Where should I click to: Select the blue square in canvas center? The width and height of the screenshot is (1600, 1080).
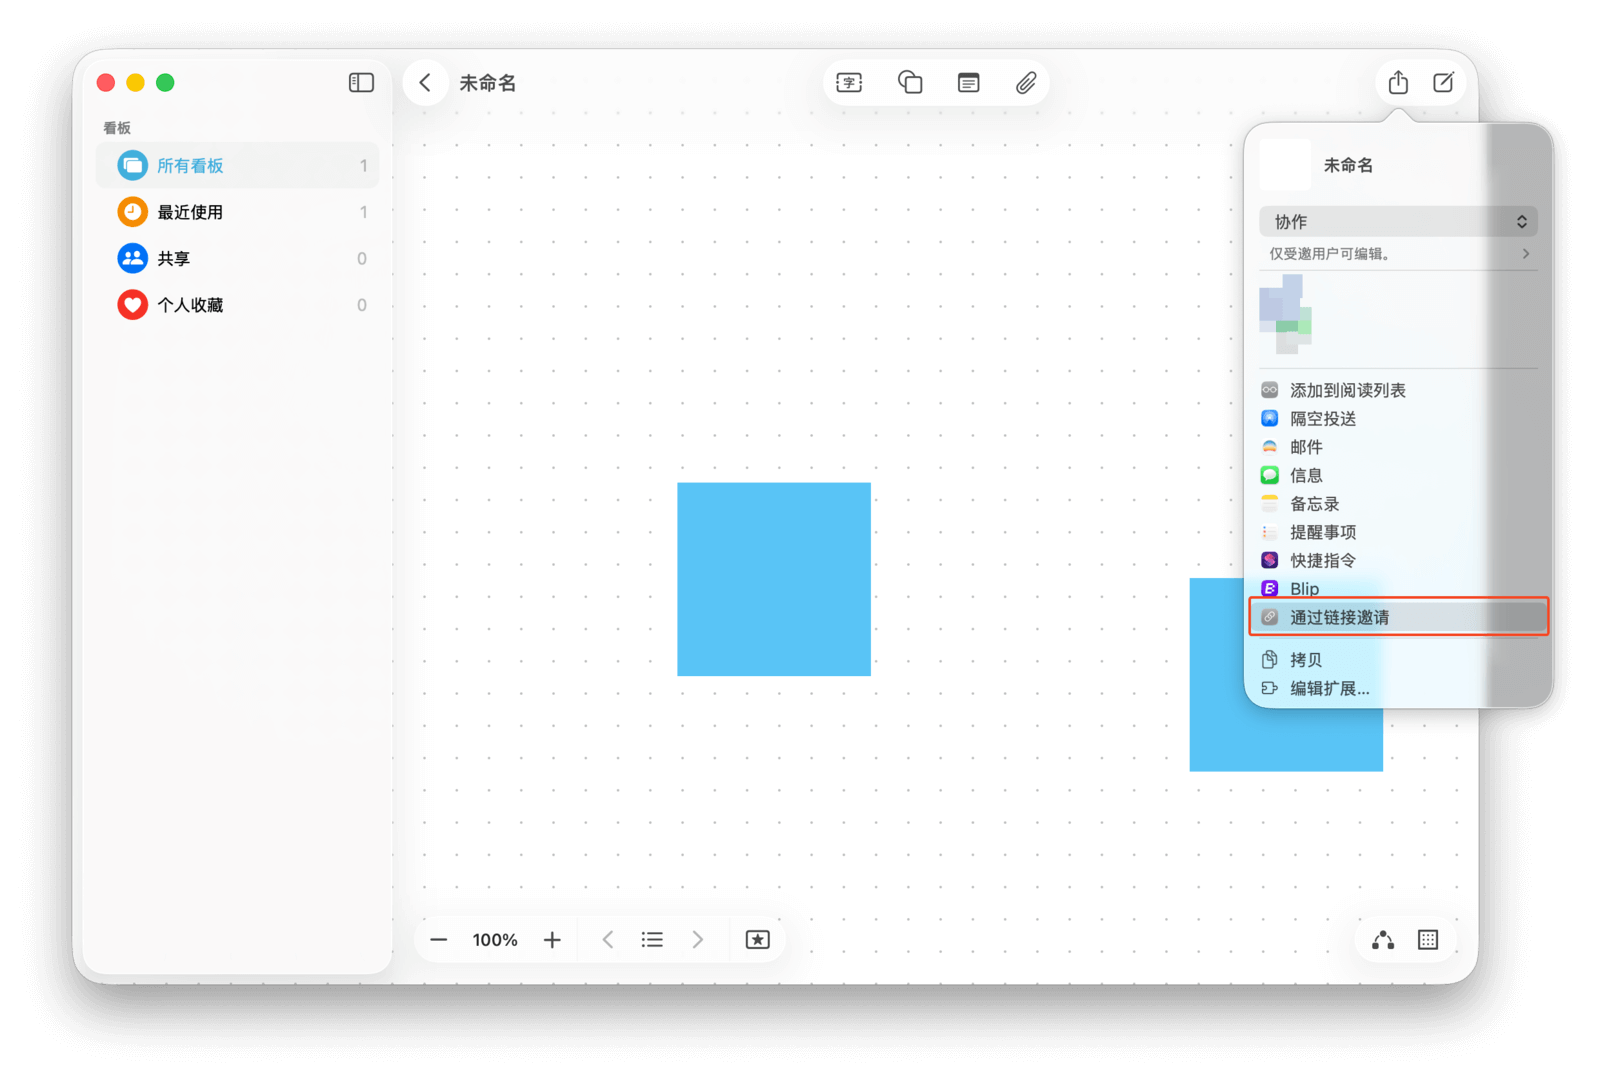coord(773,579)
